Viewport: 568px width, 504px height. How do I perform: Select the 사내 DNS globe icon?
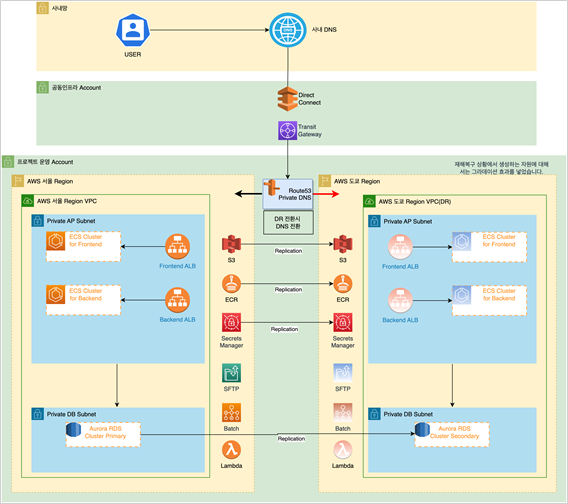(x=288, y=30)
